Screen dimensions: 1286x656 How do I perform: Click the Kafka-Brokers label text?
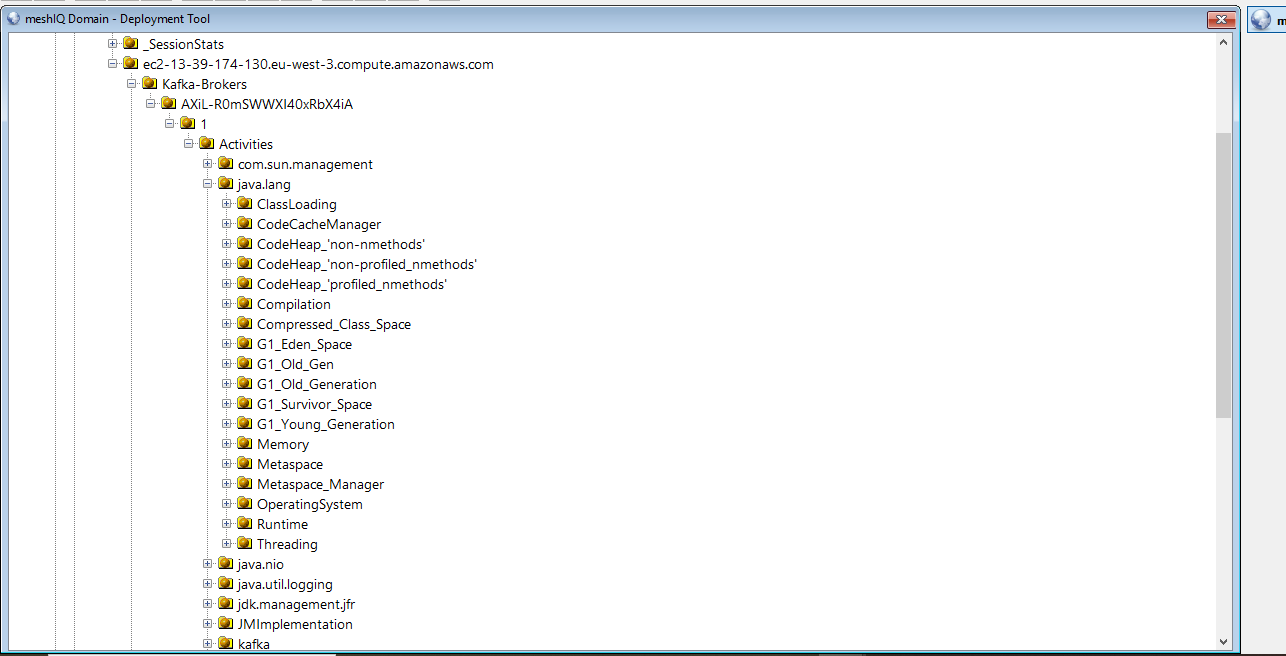coord(204,84)
